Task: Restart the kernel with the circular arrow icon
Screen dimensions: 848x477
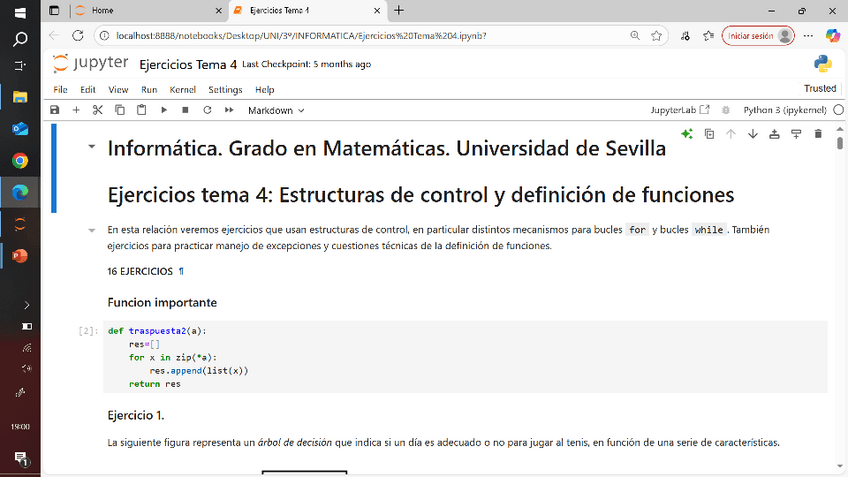Action: tap(207, 110)
